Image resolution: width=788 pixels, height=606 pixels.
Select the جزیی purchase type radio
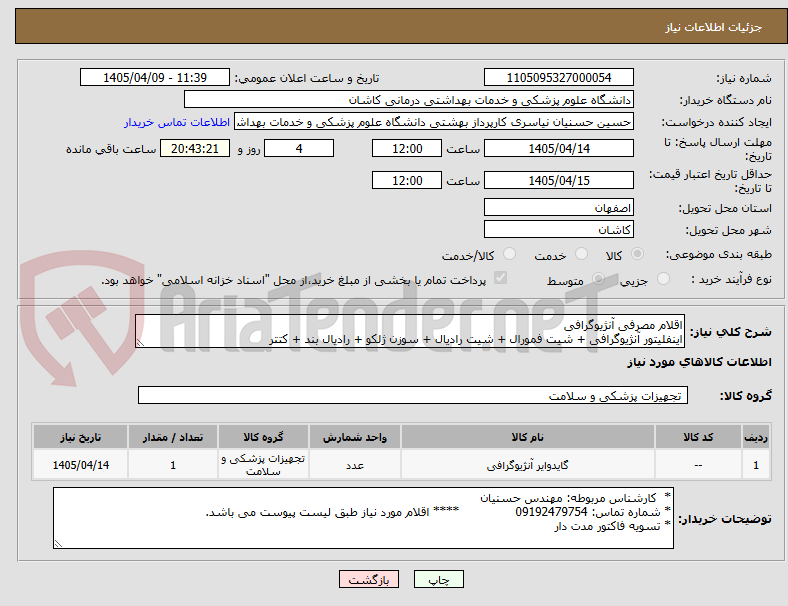click(663, 278)
